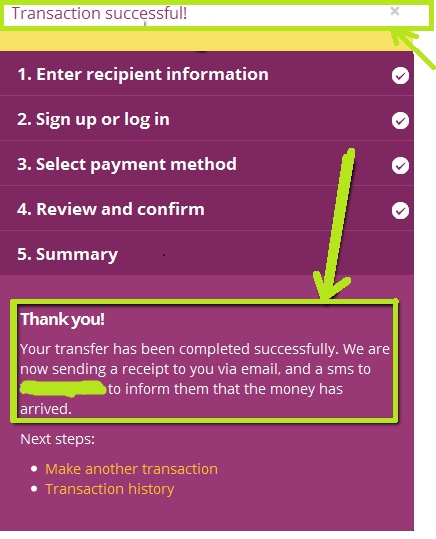Open step 5 Summary header
The height and width of the screenshot is (539, 436).
207,253
